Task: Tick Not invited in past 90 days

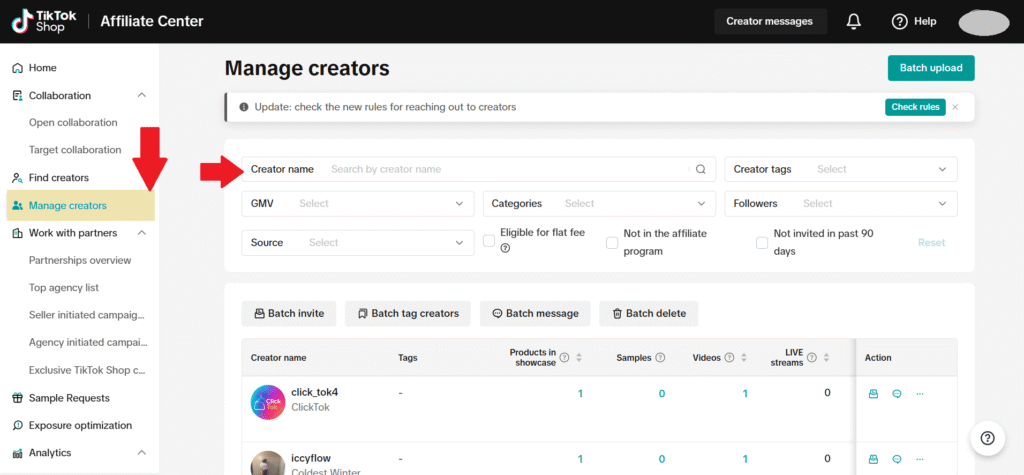Action: coord(762,242)
